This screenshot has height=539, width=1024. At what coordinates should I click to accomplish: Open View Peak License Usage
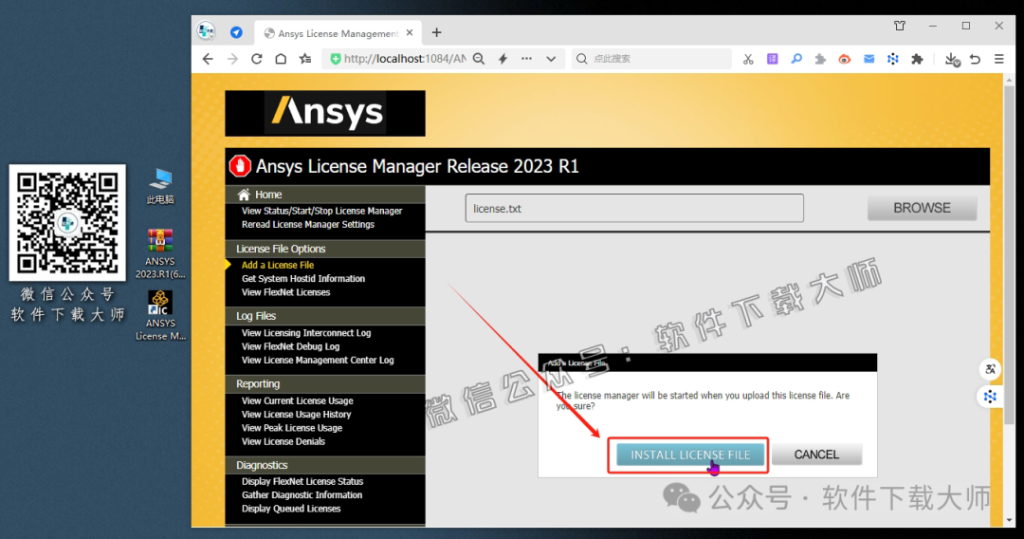tap(291, 429)
